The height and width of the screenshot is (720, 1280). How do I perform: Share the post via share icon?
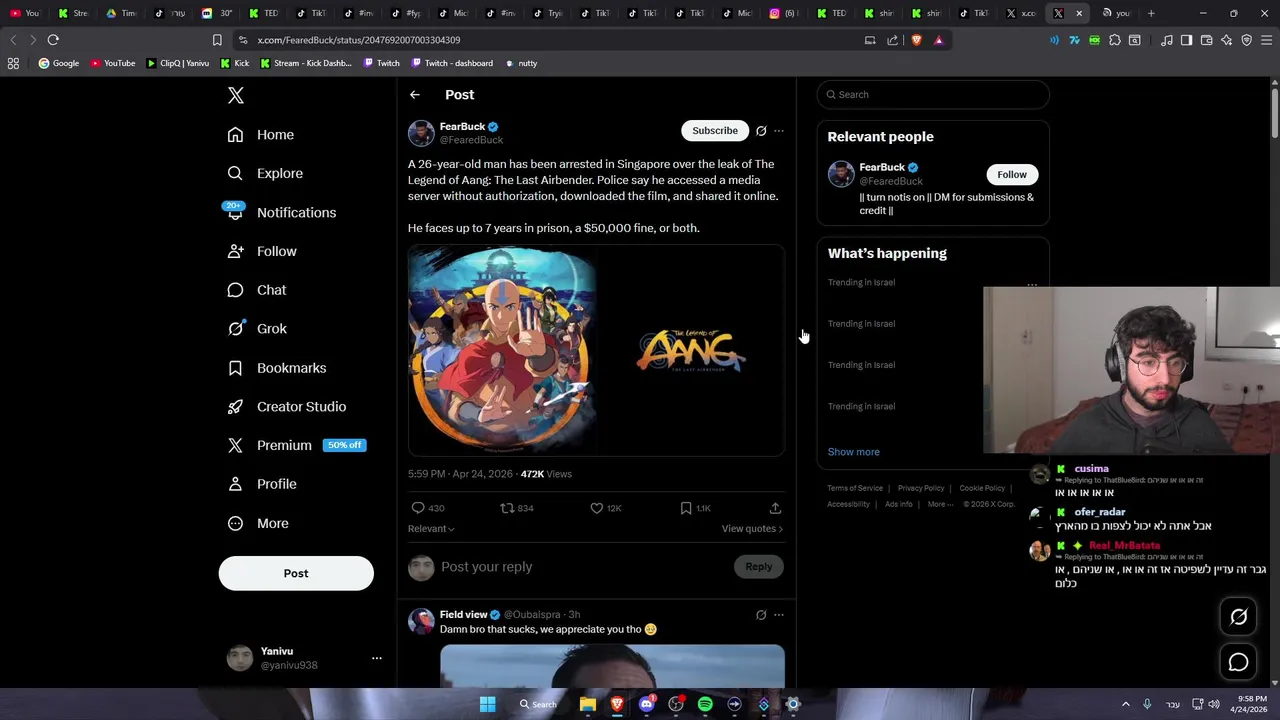coord(775,508)
